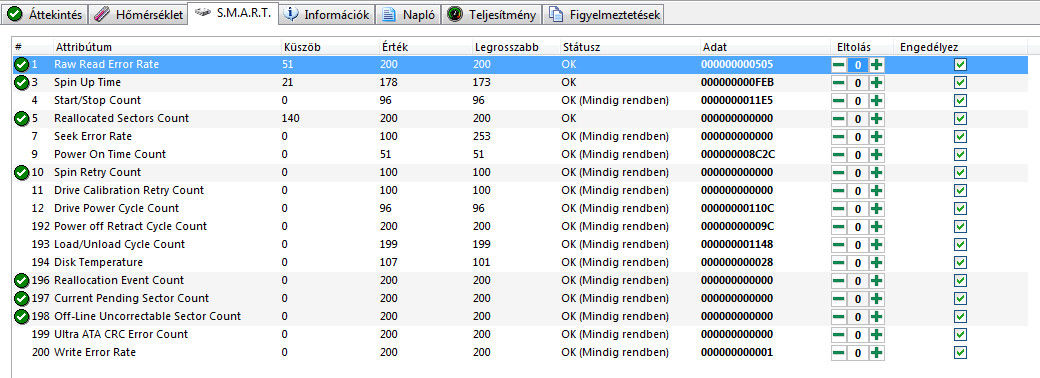1040x378 pixels.
Task: Click green check icon beside Raw Read Error Rate
Action: [x=21, y=64]
